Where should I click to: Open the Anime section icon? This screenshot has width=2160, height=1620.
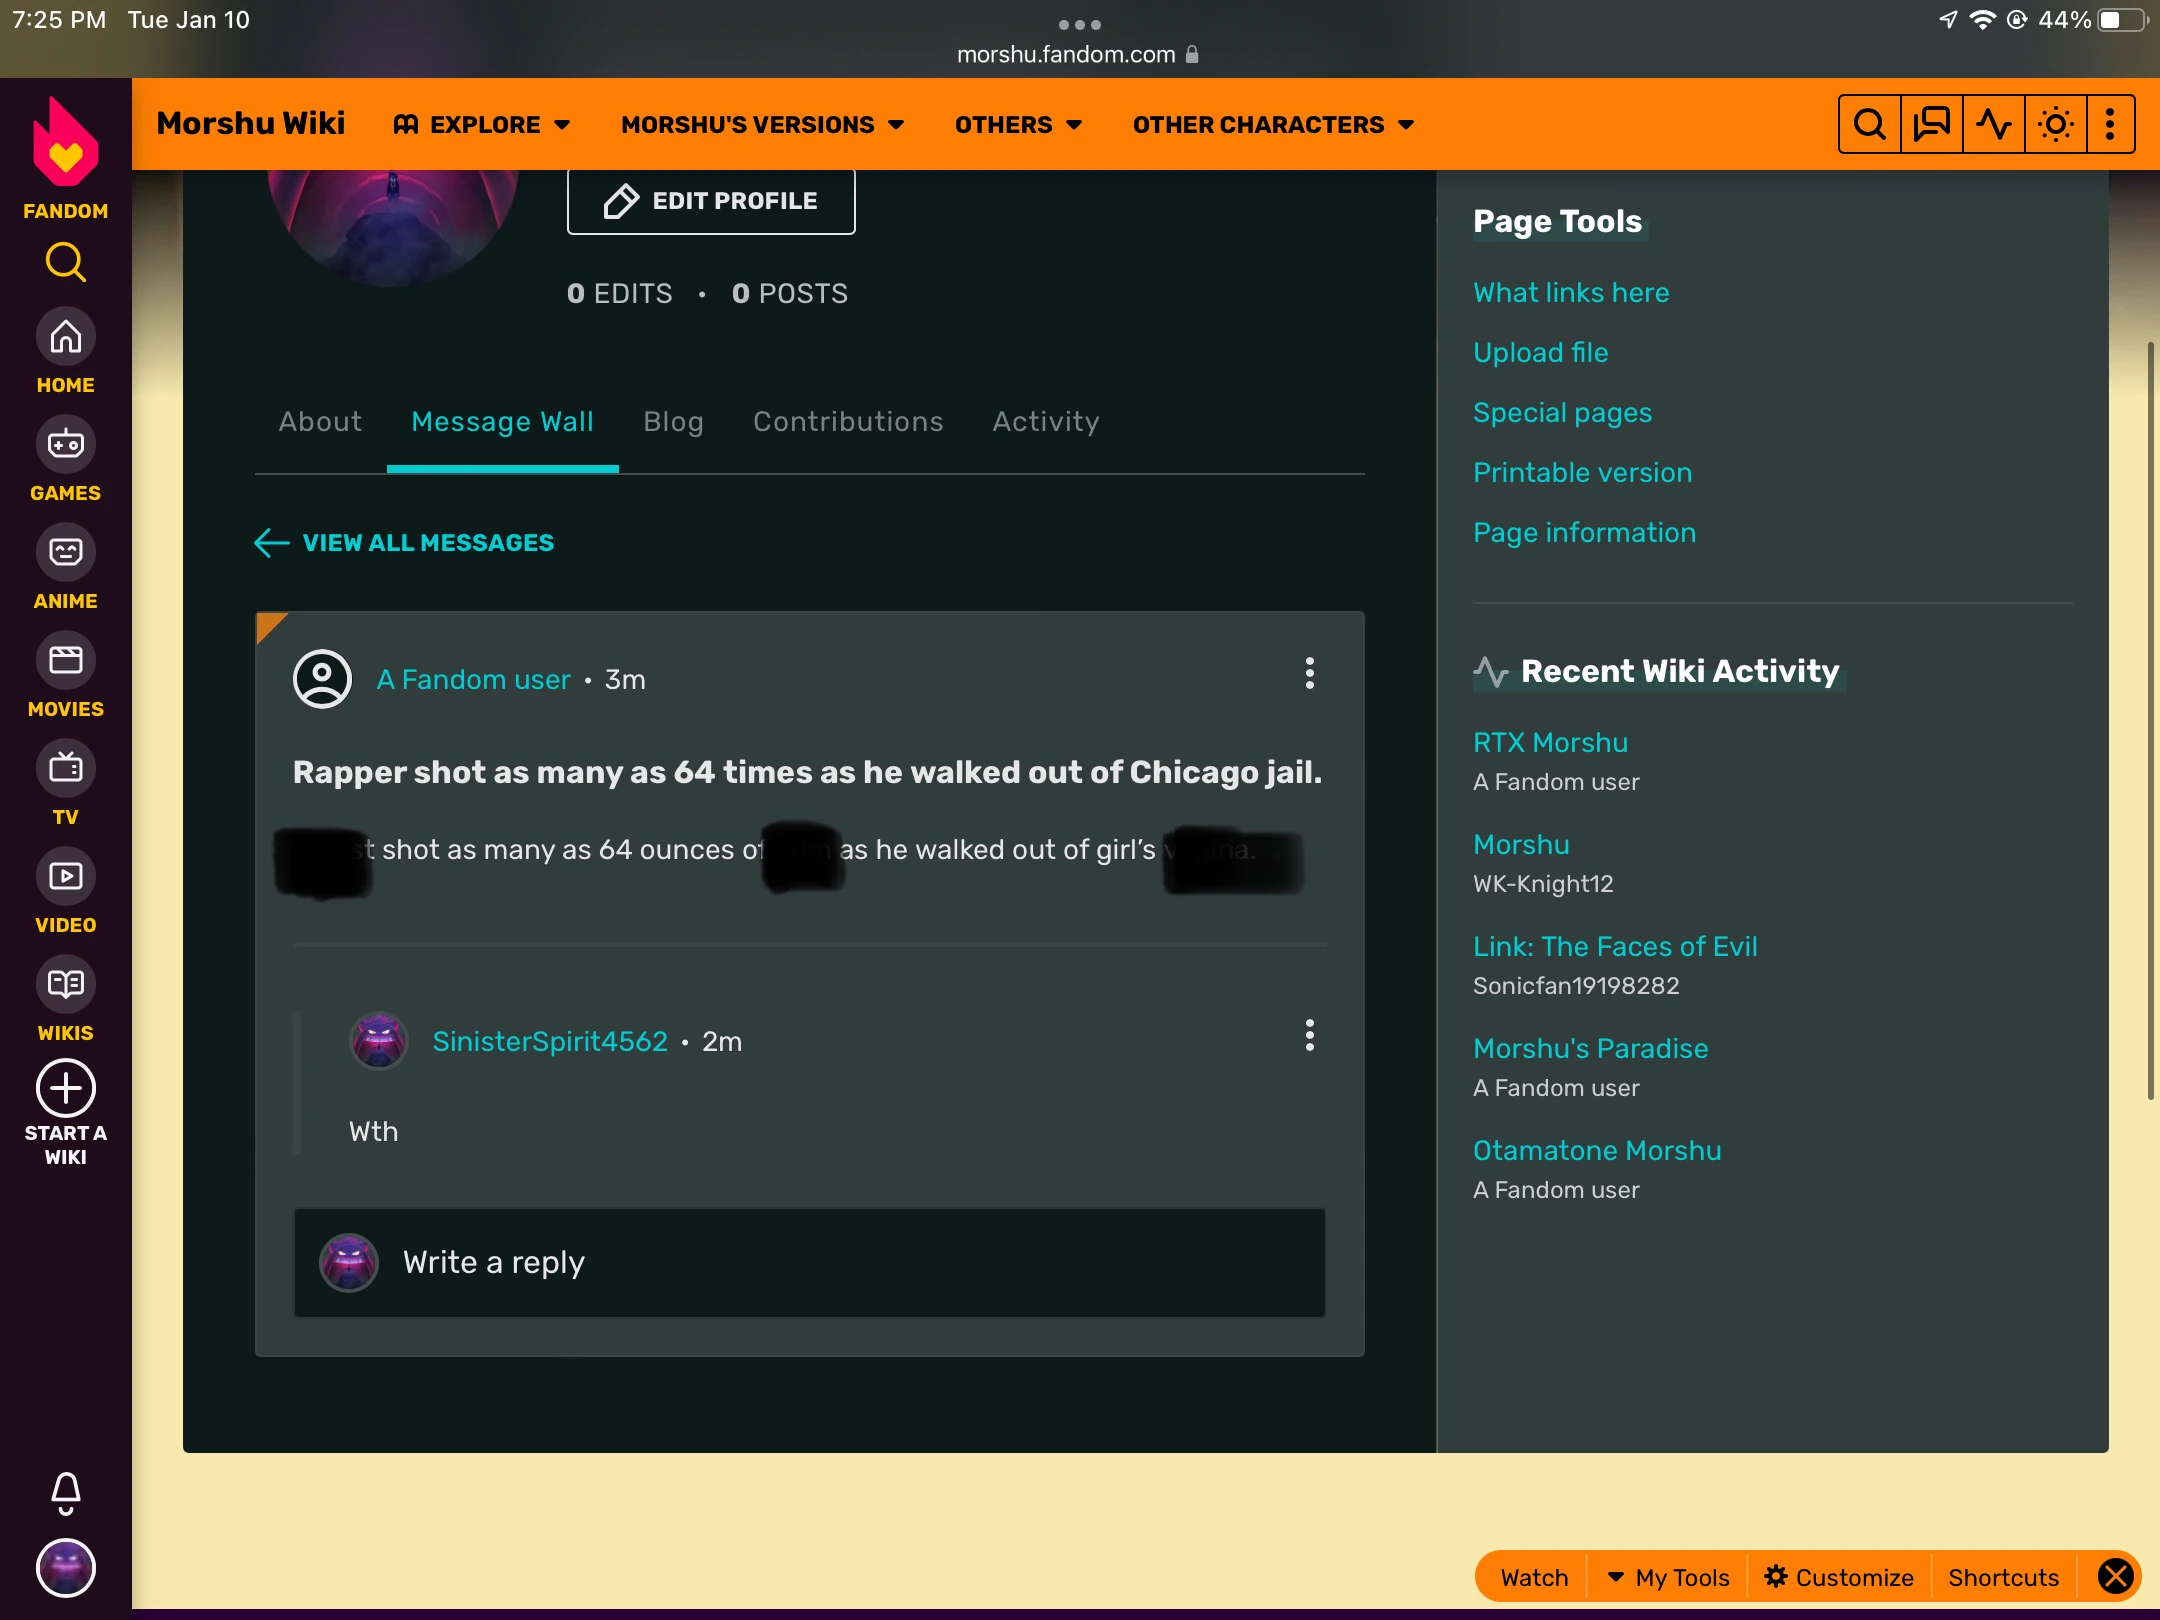[65, 553]
